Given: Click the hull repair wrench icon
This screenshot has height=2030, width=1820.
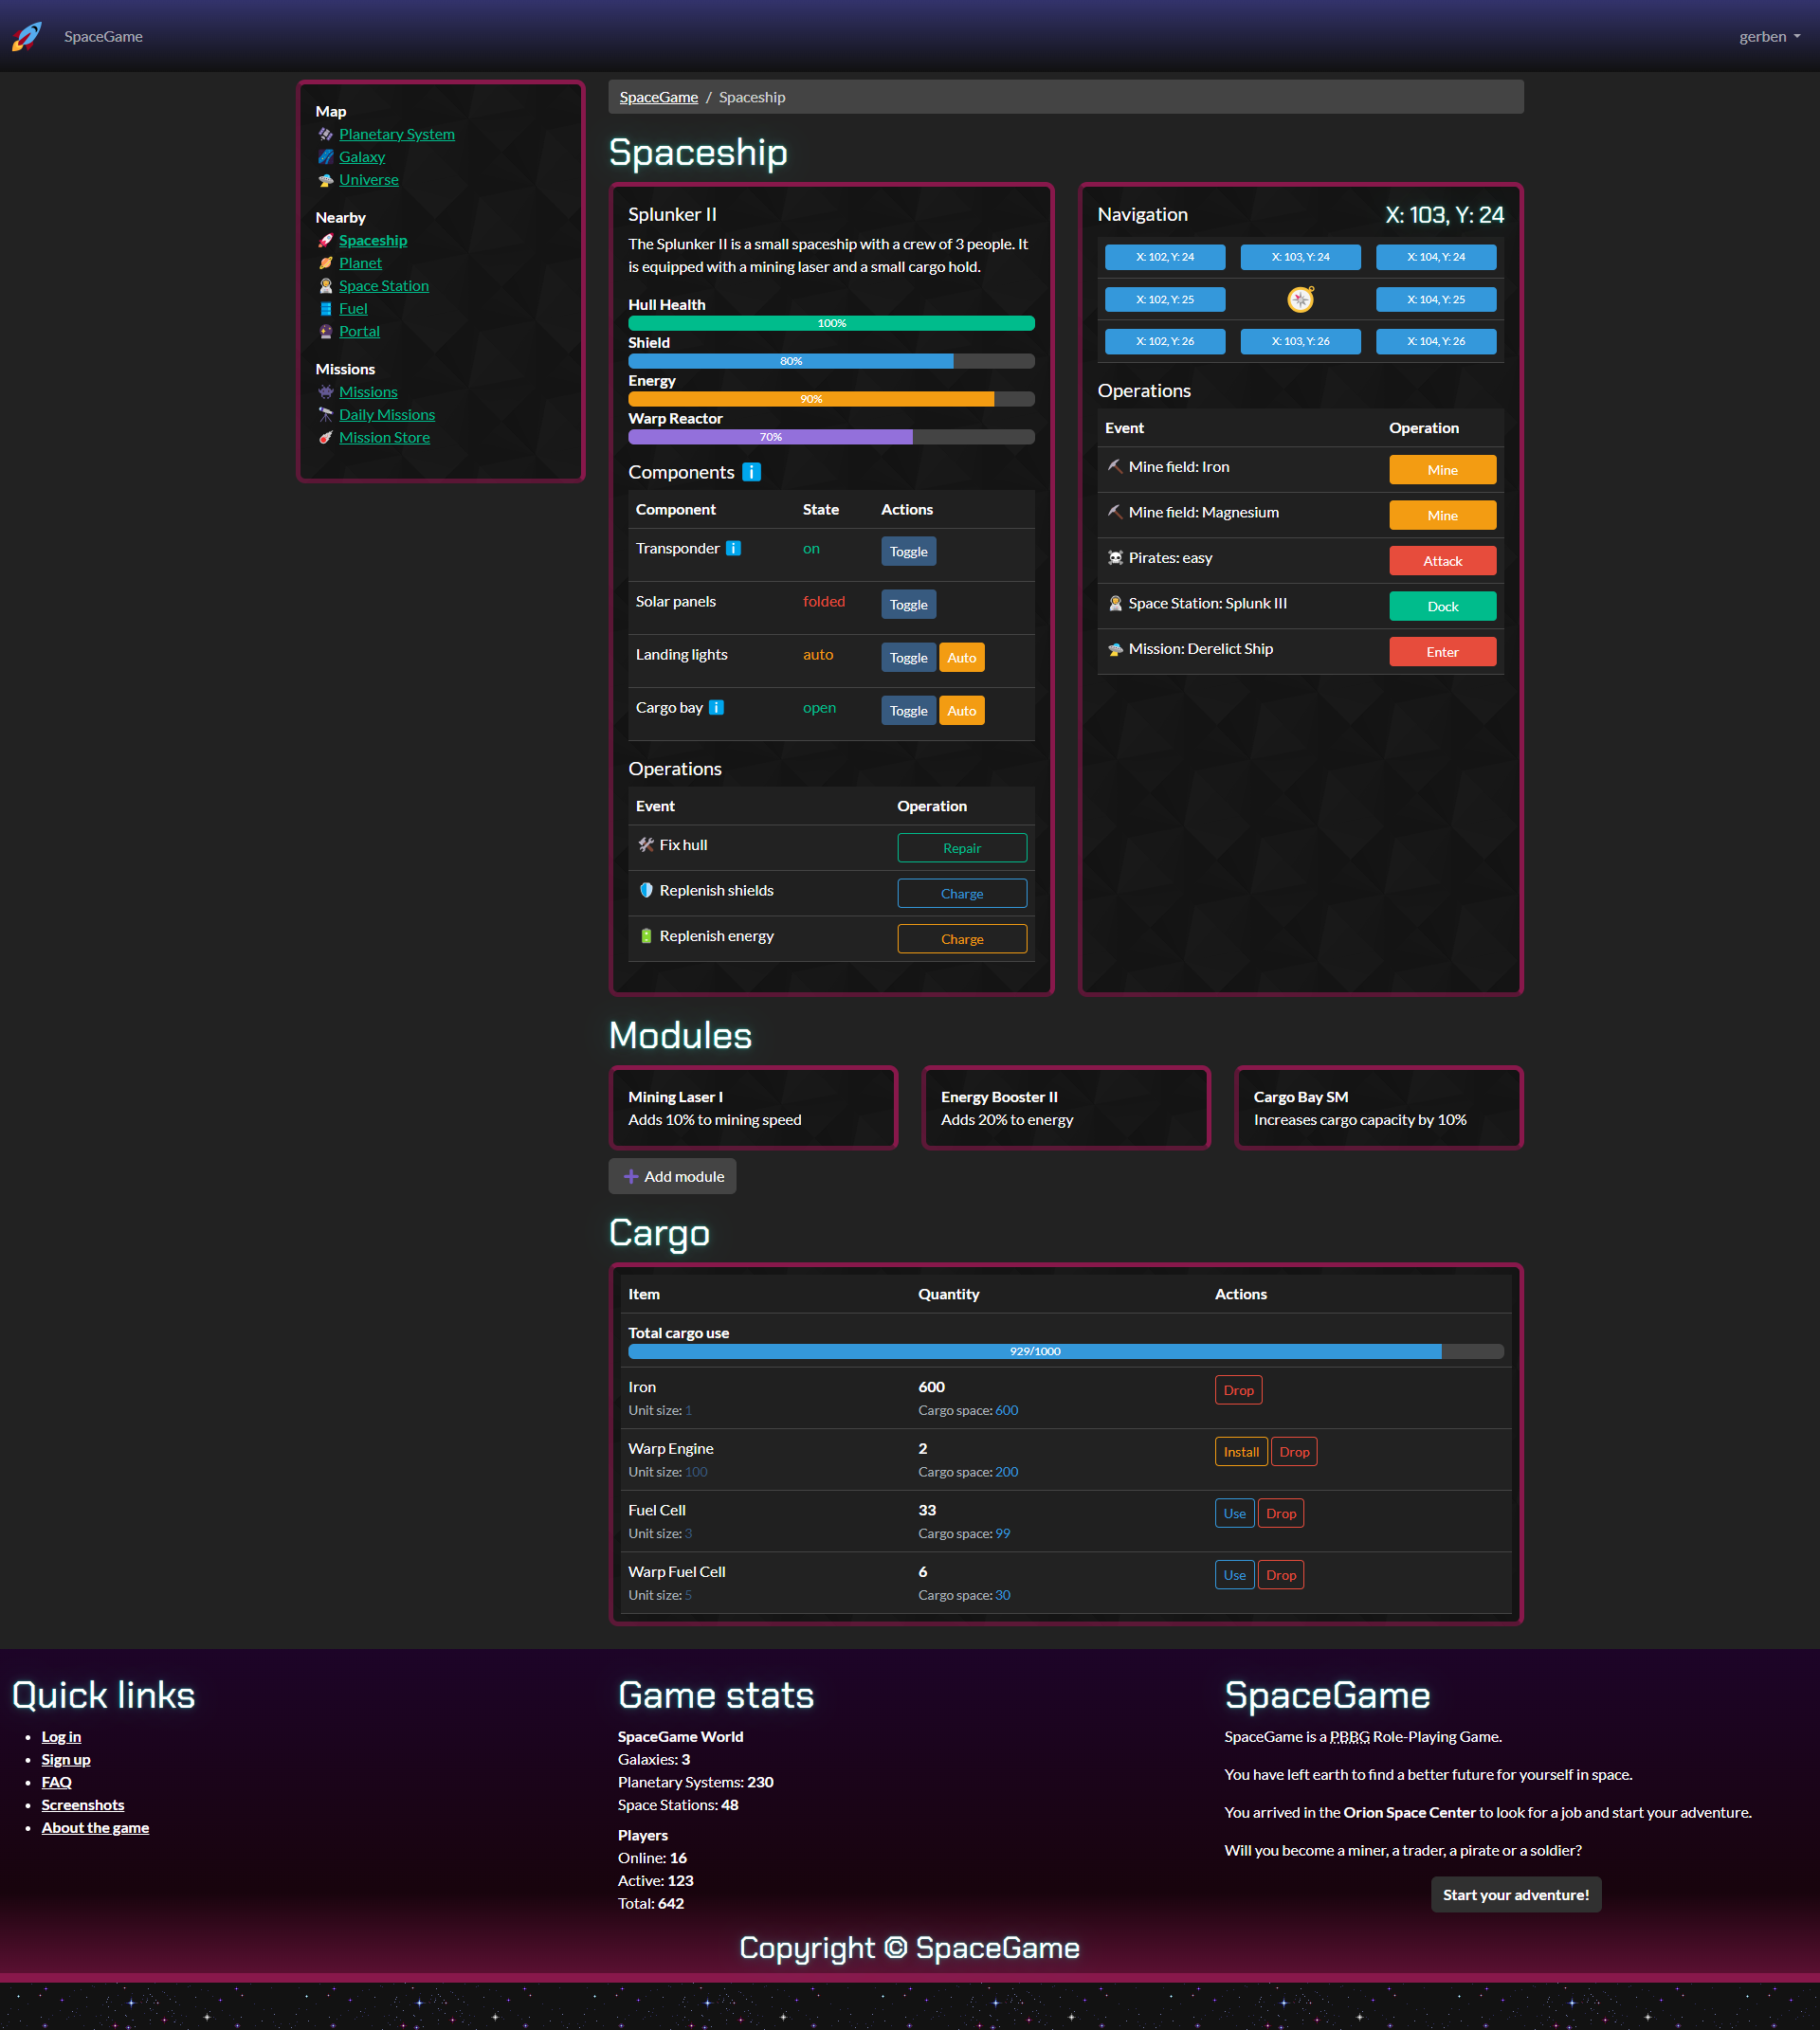Looking at the screenshot, I should pyautogui.click(x=645, y=844).
